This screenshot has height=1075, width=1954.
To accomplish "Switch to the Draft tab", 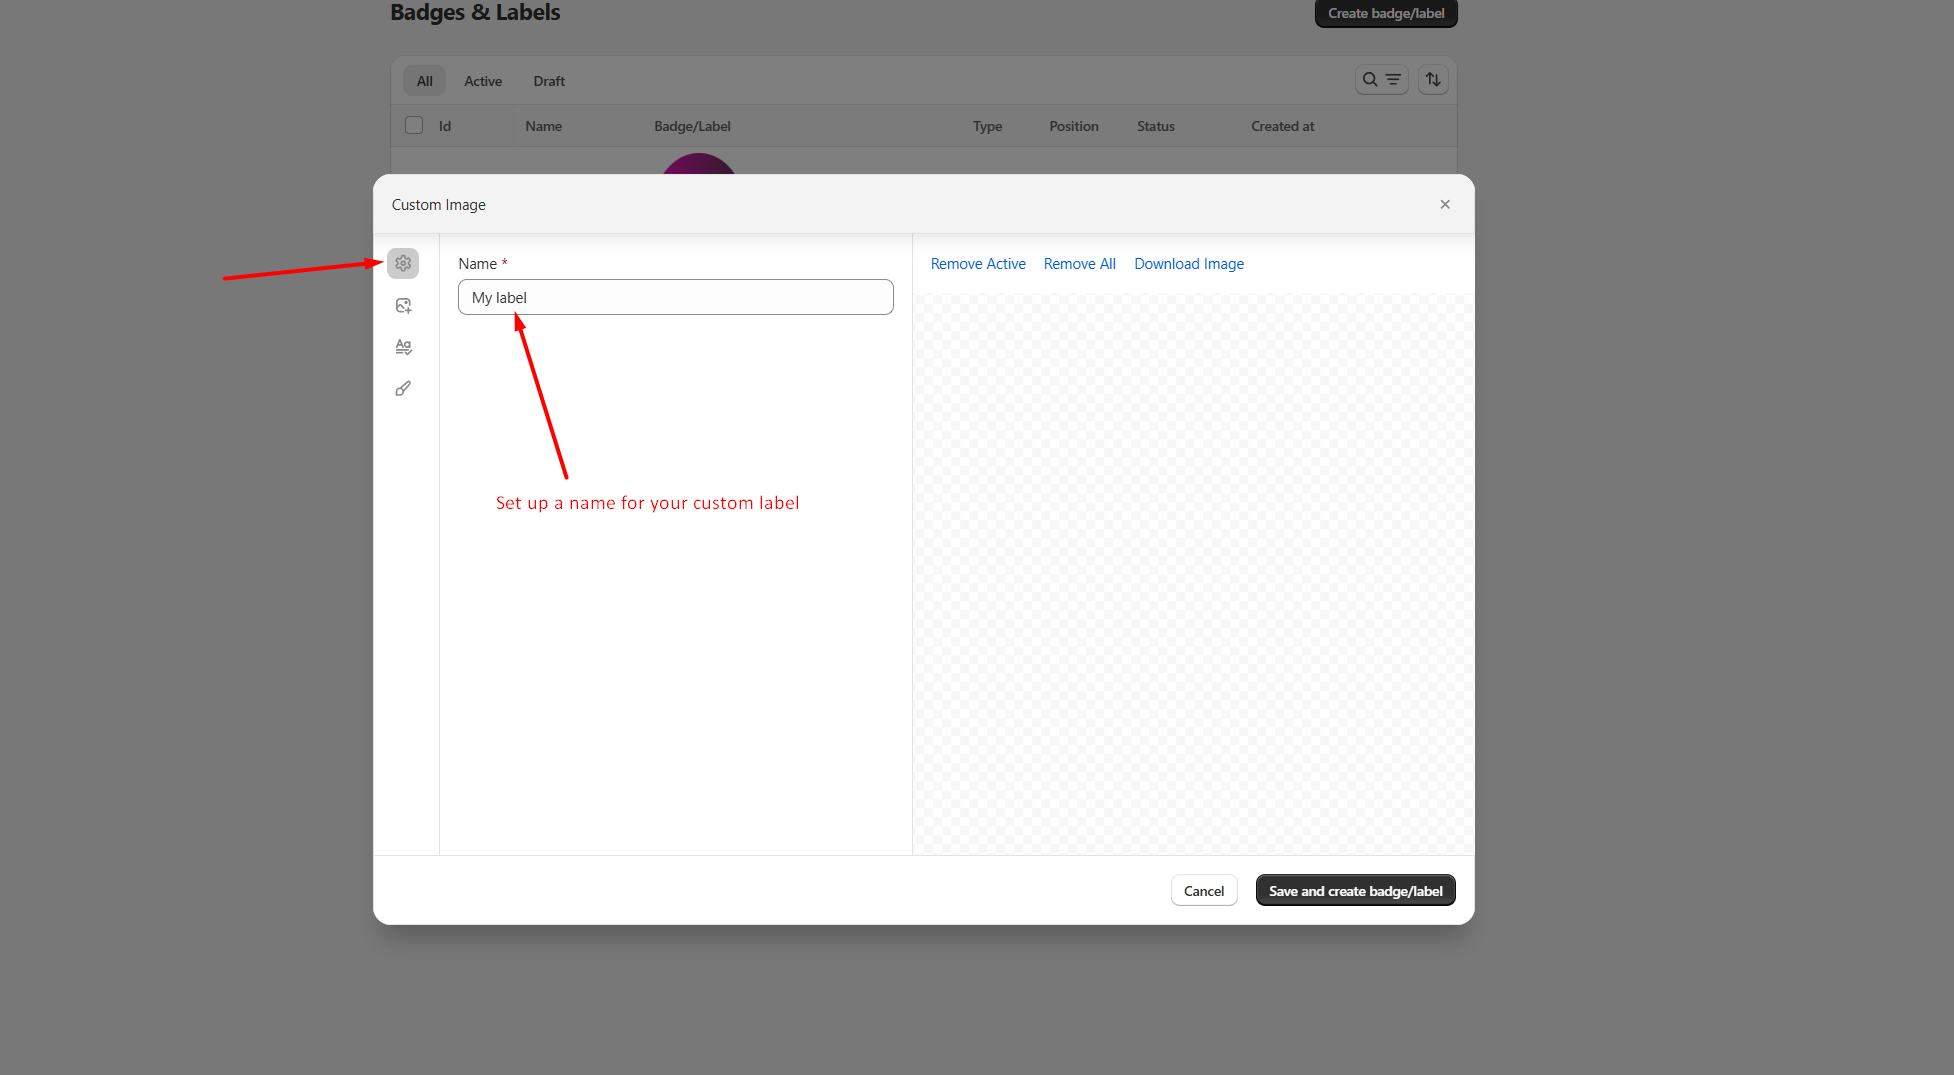I will tap(549, 82).
